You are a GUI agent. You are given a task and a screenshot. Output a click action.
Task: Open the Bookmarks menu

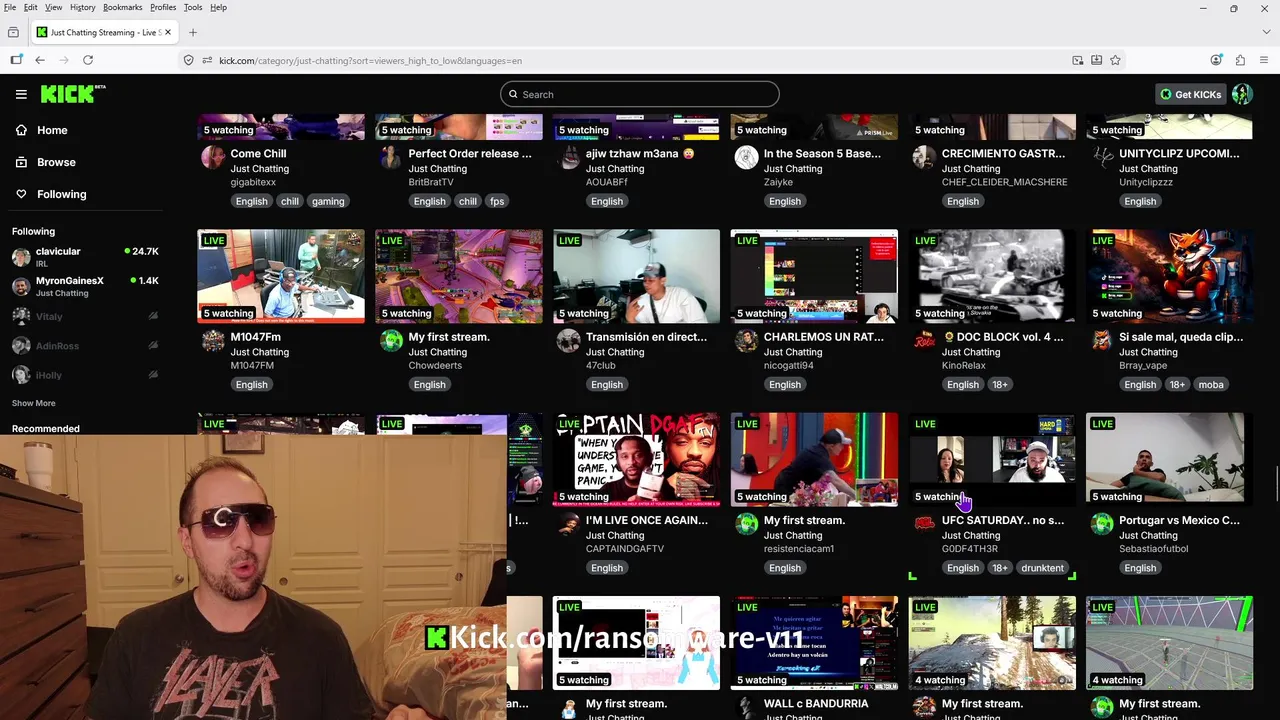pos(123,7)
